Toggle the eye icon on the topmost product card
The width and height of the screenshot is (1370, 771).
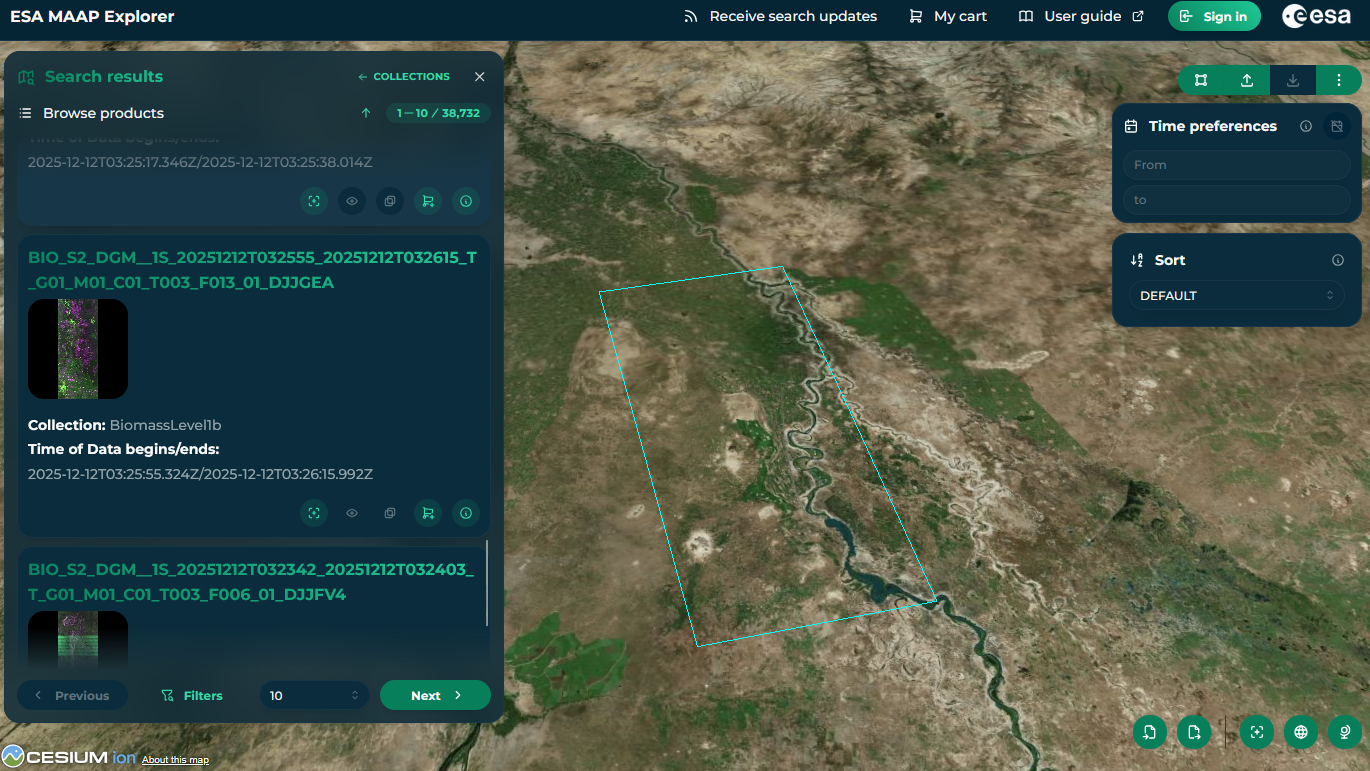(352, 201)
